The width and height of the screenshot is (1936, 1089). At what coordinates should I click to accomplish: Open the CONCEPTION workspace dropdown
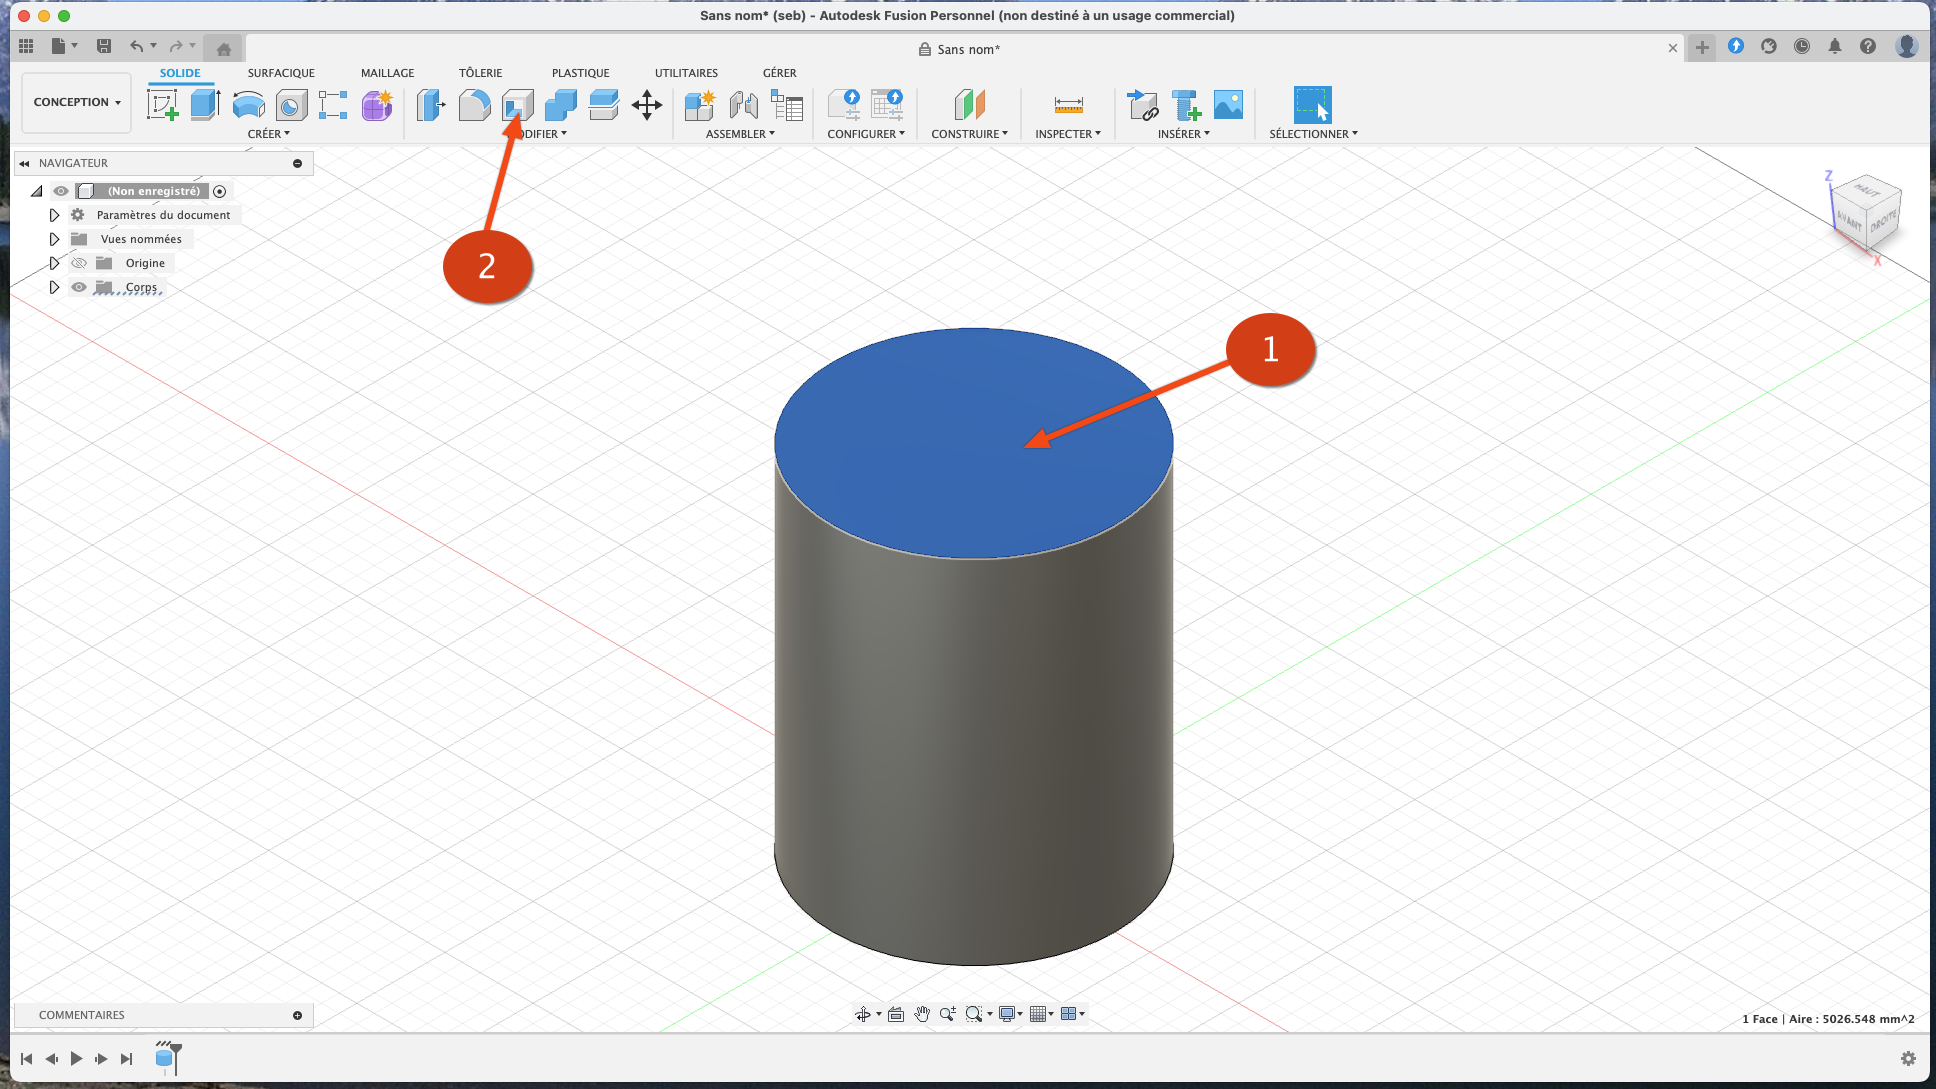tap(77, 102)
